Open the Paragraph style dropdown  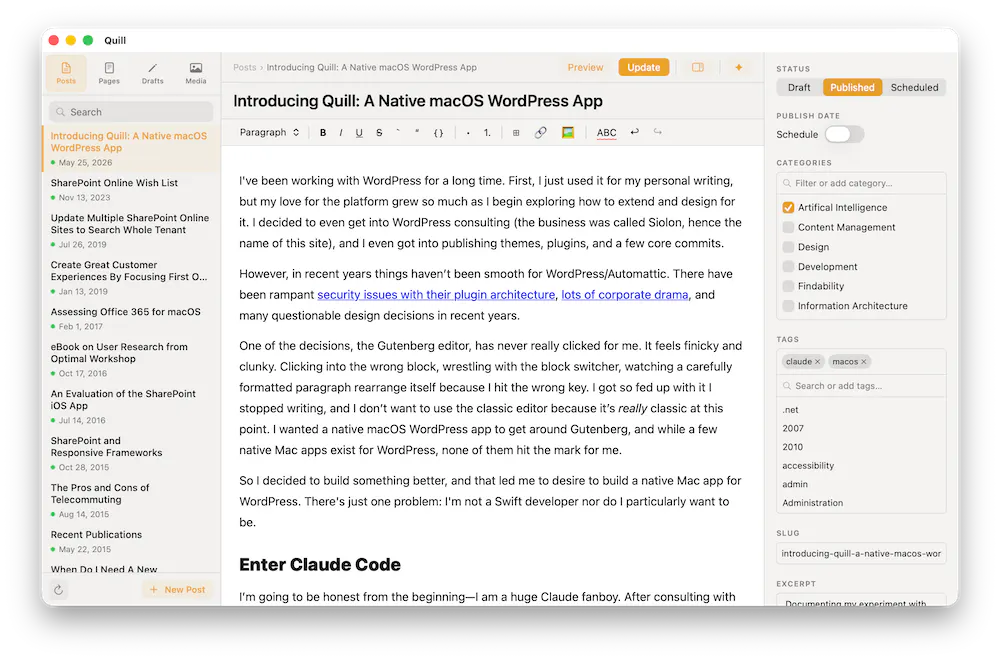click(x=269, y=133)
